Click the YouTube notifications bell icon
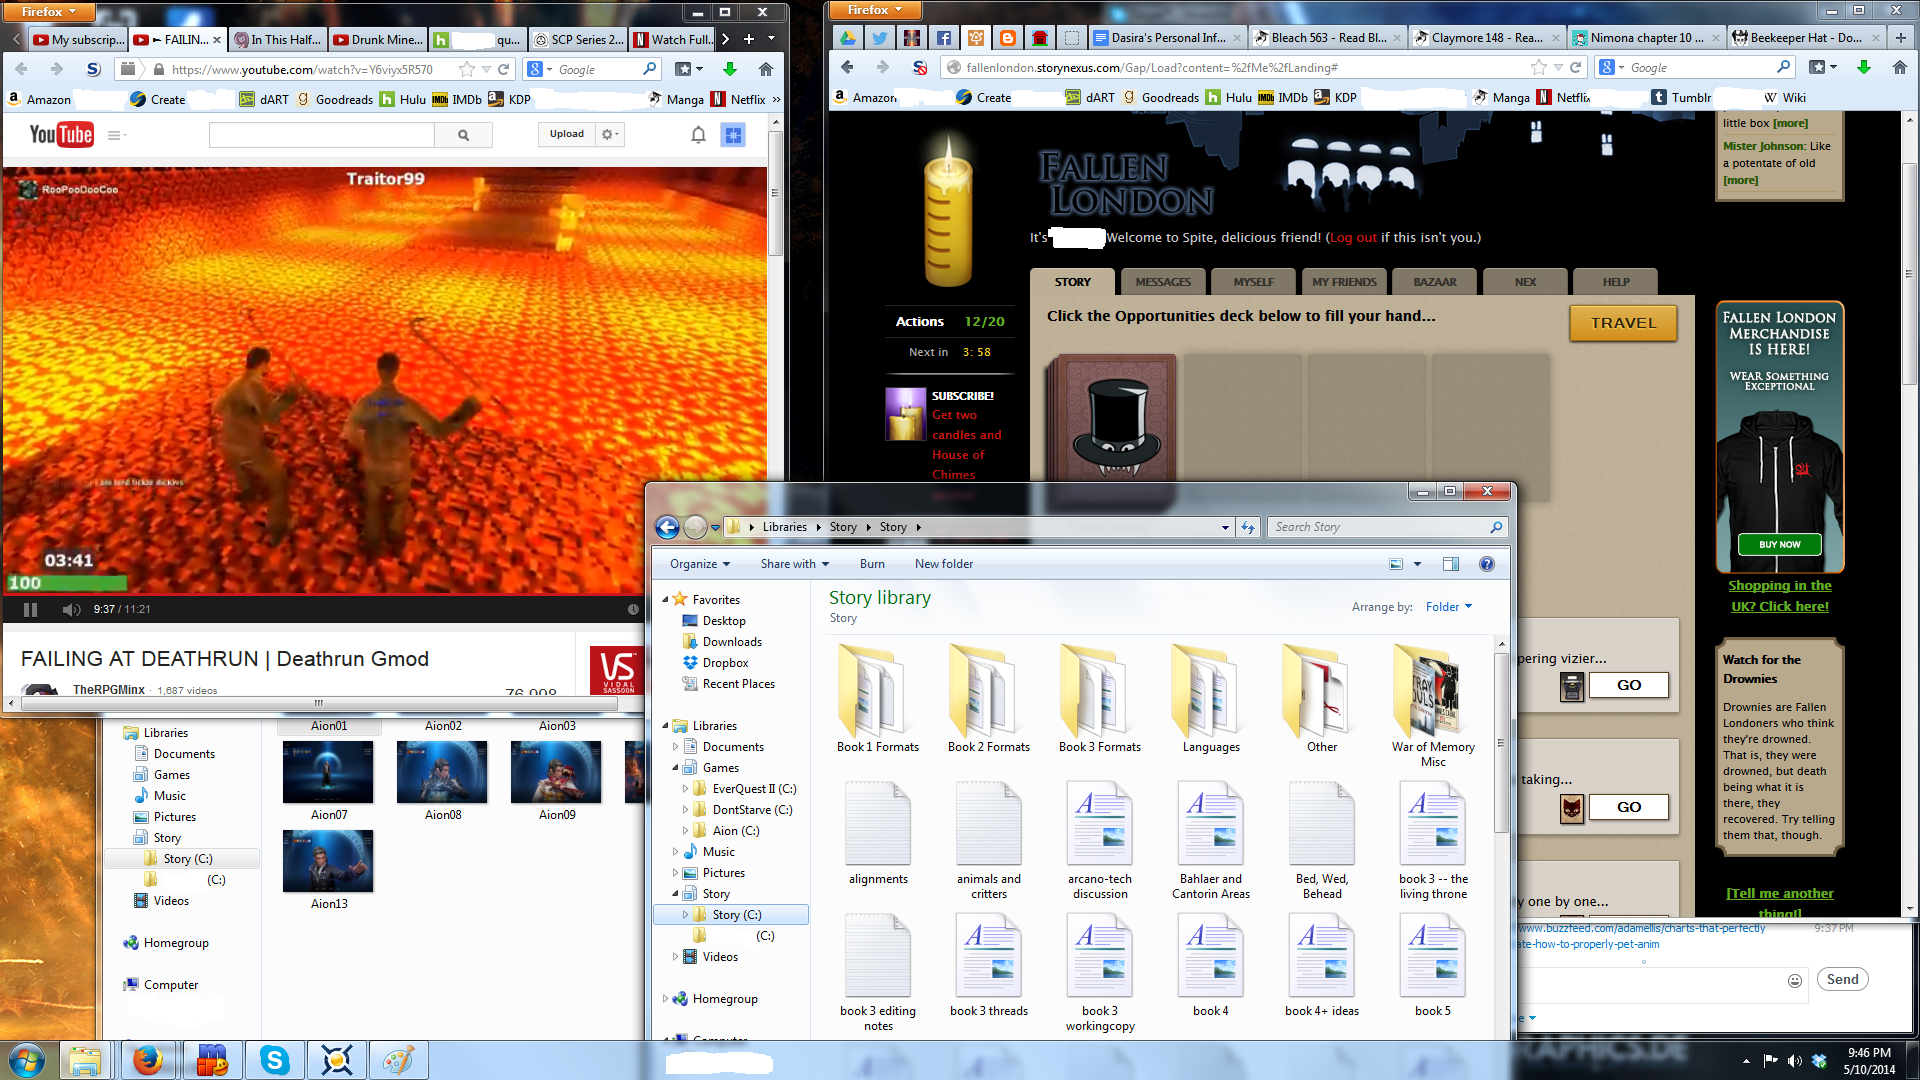Screen dimensions: 1920x1080 pyautogui.click(x=698, y=135)
